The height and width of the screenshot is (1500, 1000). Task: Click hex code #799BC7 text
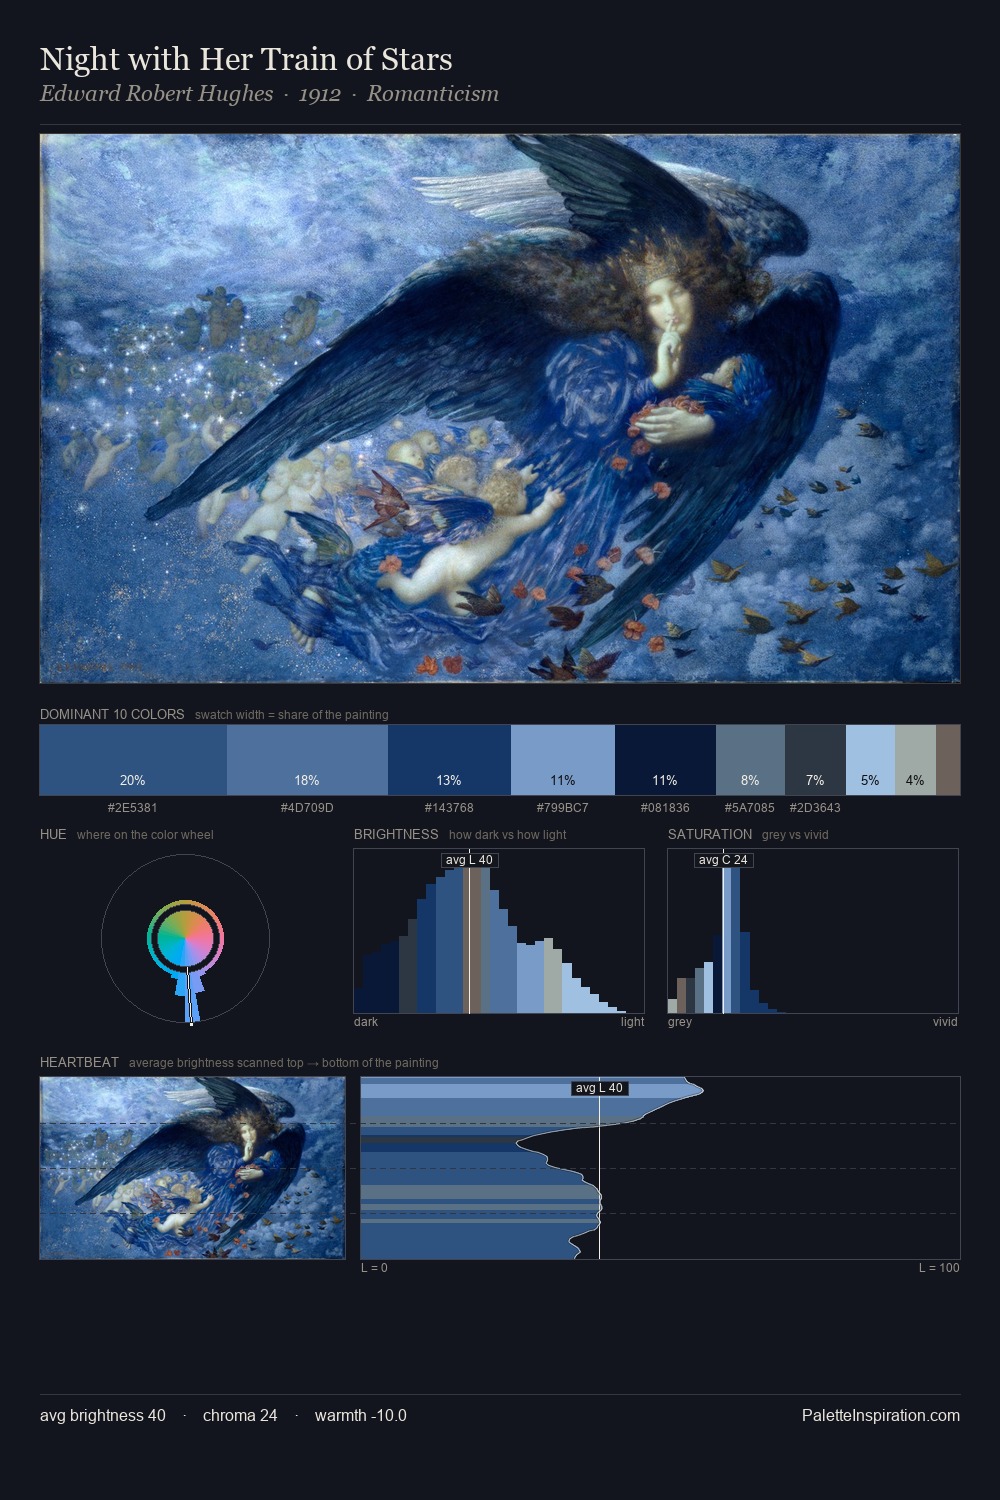tap(563, 807)
